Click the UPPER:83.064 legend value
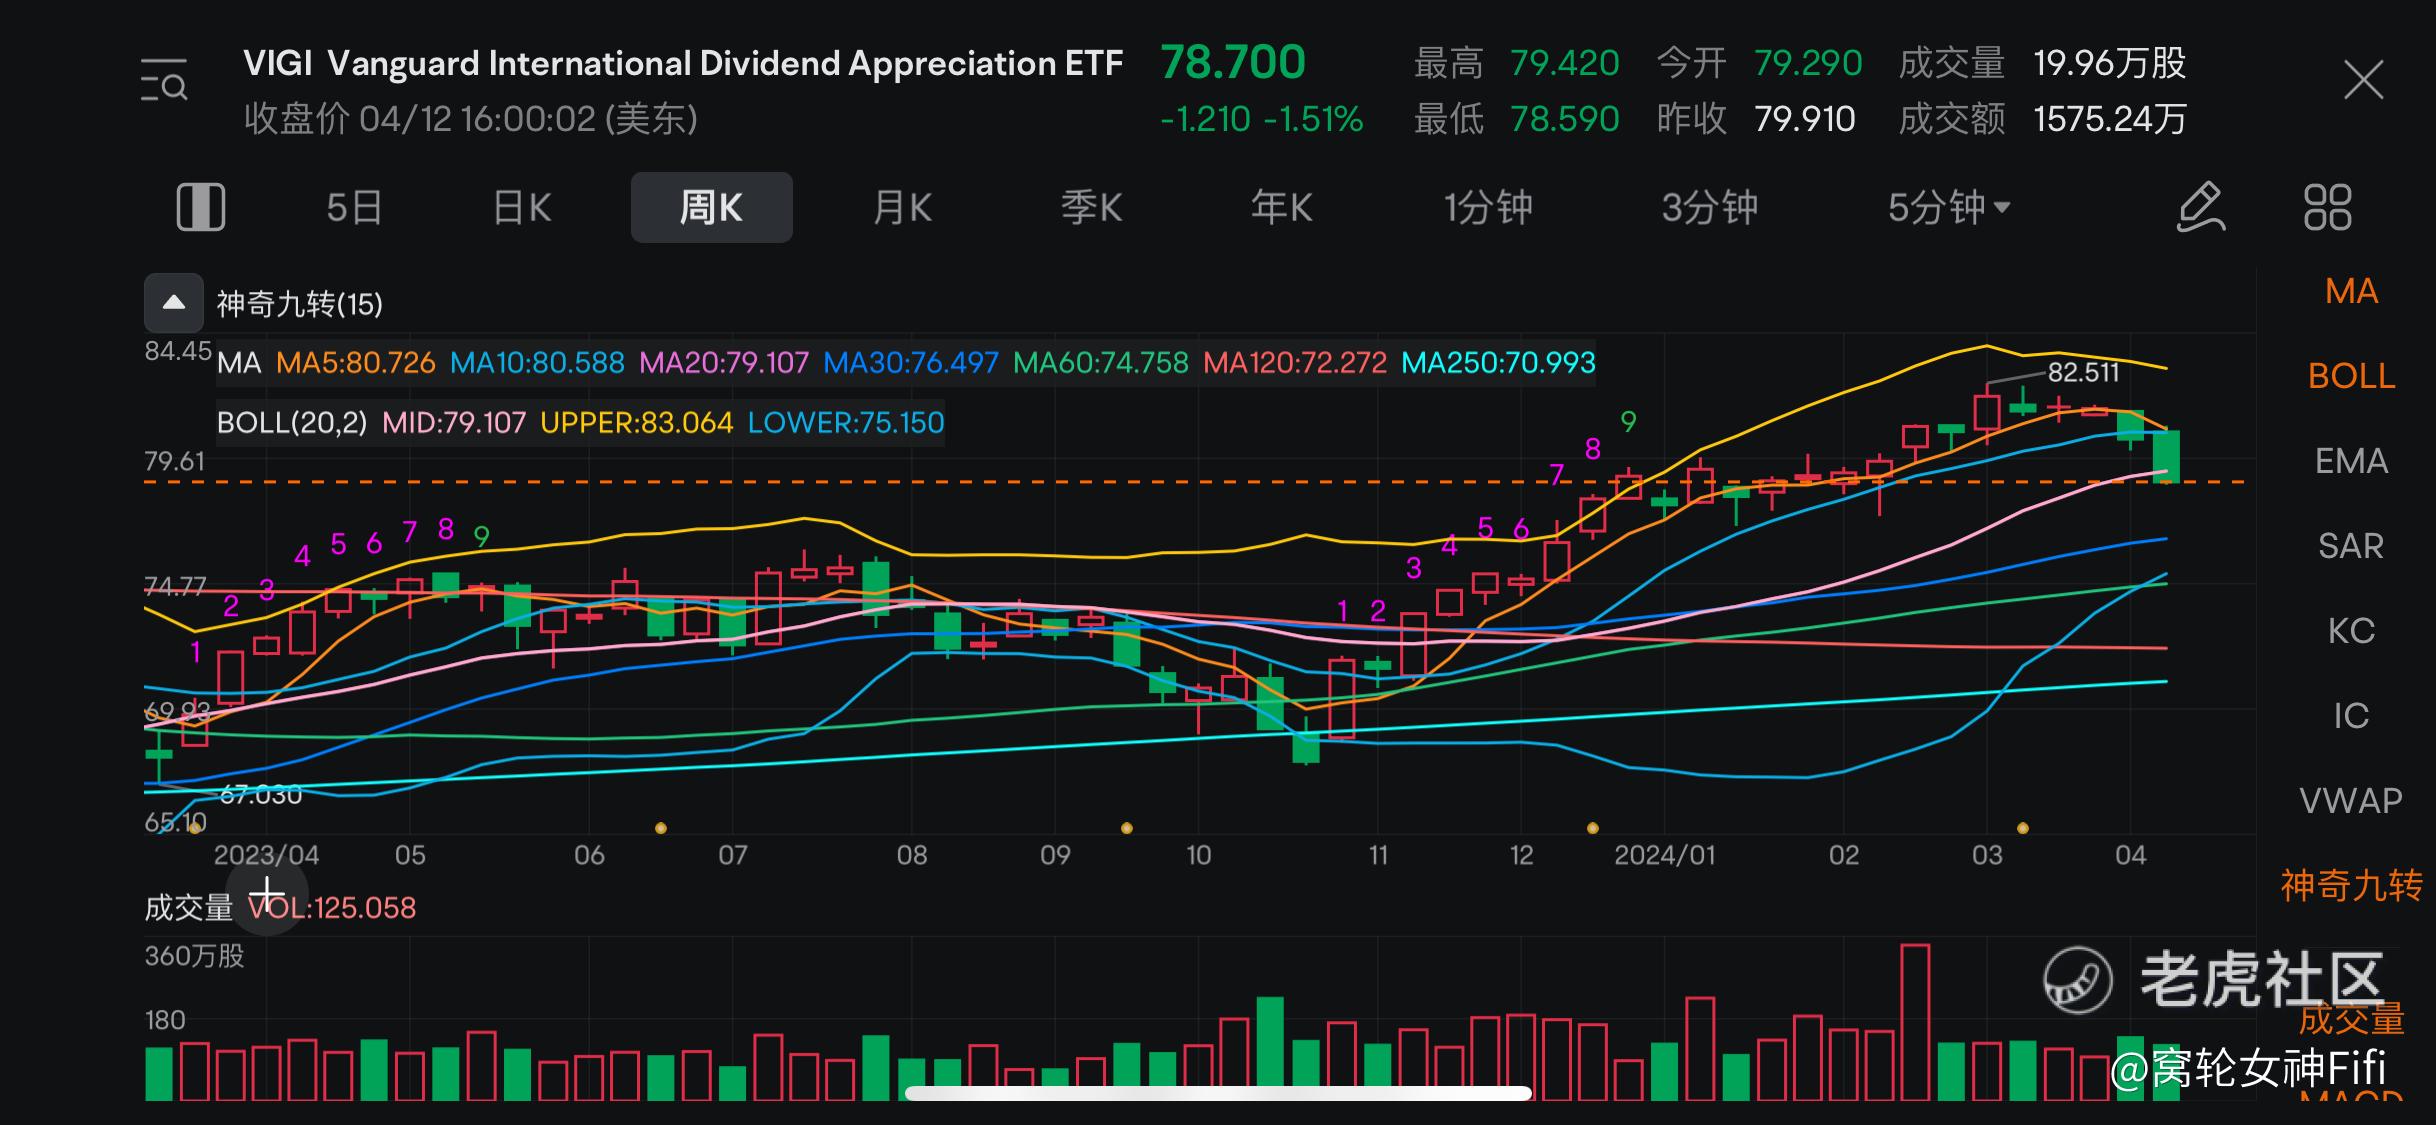The width and height of the screenshot is (2436, 1125). 637,422
